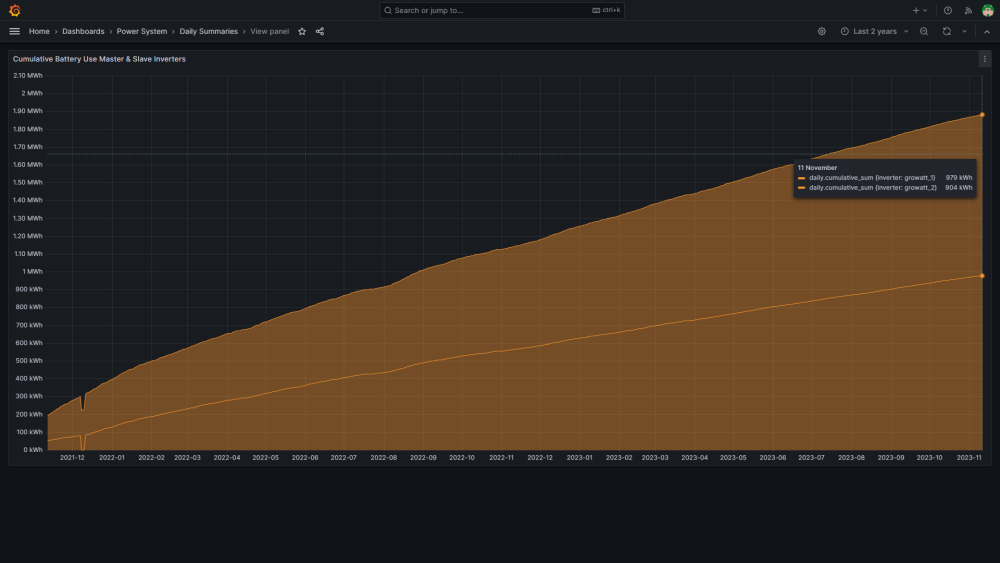This screenshot has height=563, width=1000.
Task: Open the Dashboards breadcrumb
Action: [83, 31]
